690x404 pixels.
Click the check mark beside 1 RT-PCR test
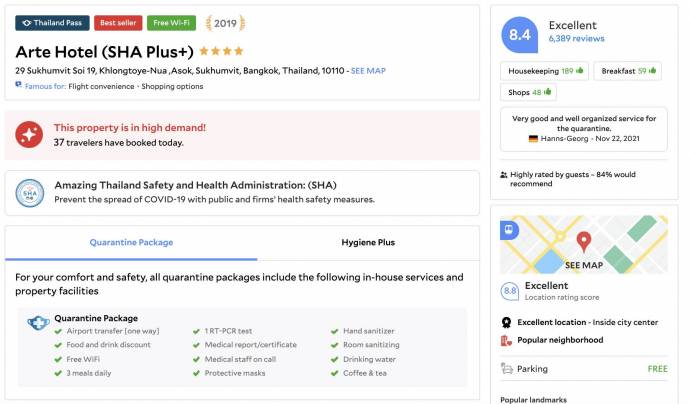(196, 331)
